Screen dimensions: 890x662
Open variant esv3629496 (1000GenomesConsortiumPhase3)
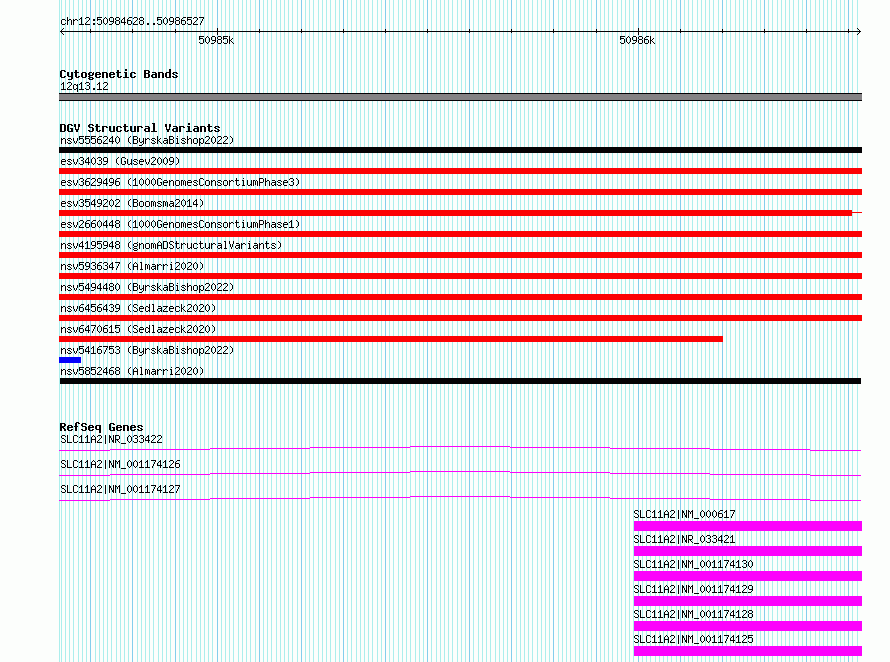(x=180, y=182)
